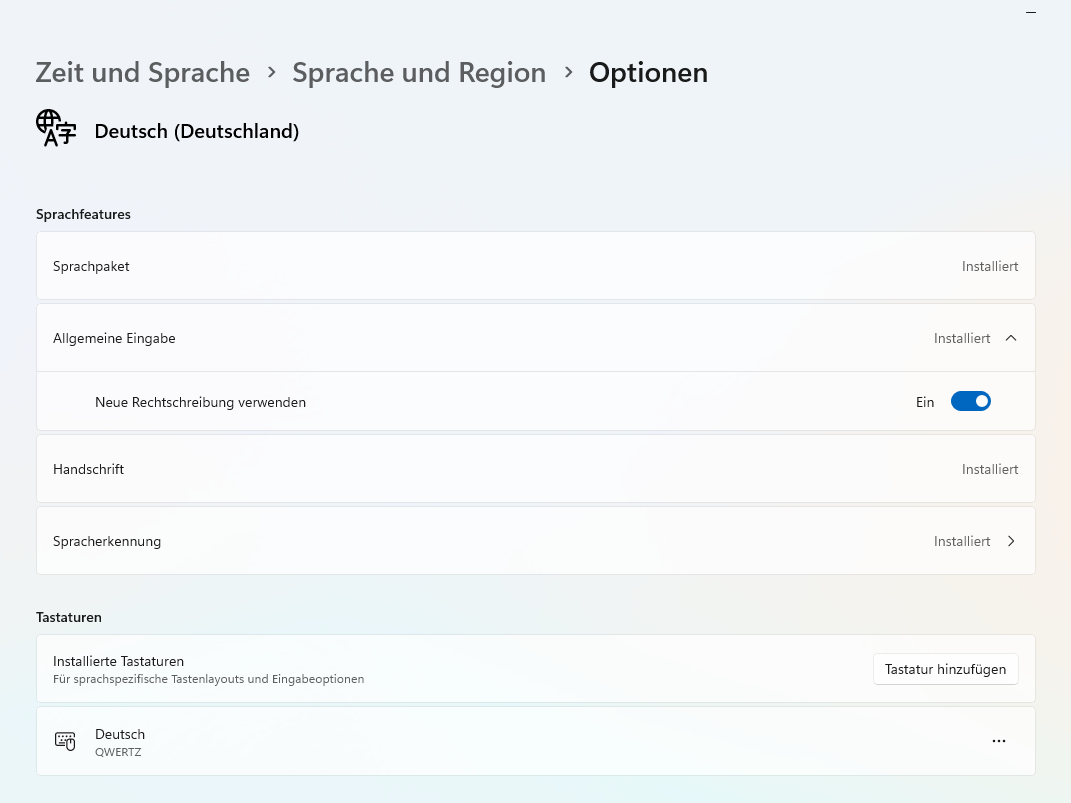
Task: Click the breadcrumb arrow before Optionen
Action: [568, 72]
